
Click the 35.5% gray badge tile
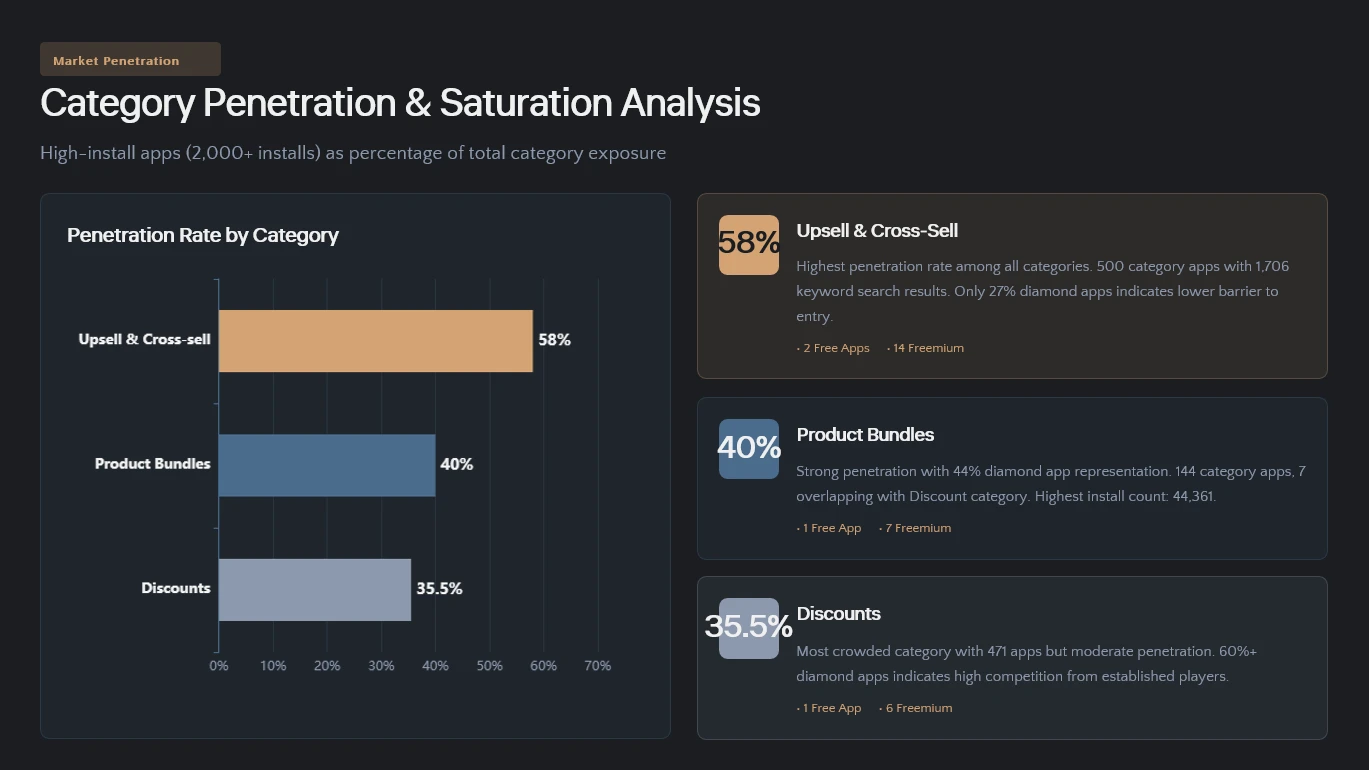pyautogui.click(x=748, y=628)
